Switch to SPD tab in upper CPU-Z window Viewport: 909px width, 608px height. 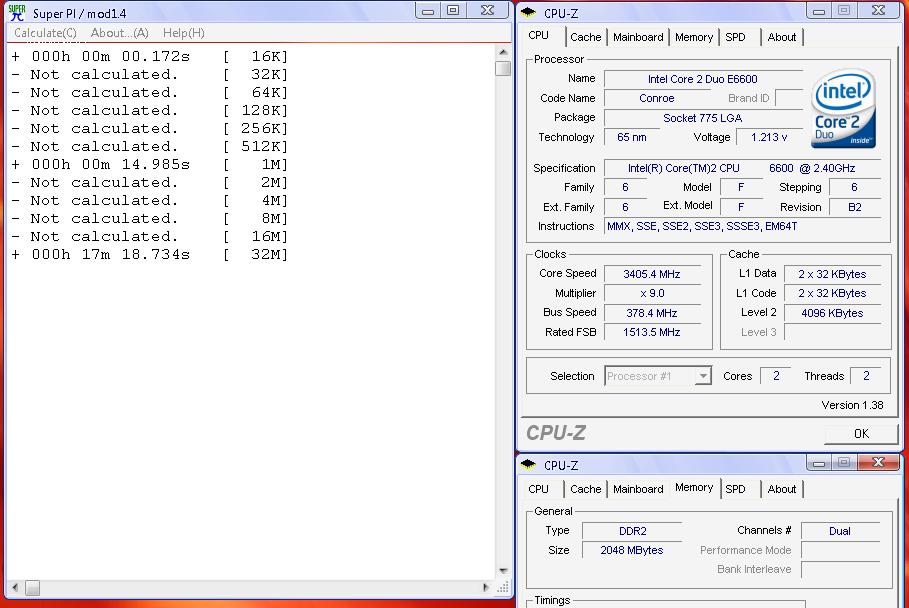735,37
